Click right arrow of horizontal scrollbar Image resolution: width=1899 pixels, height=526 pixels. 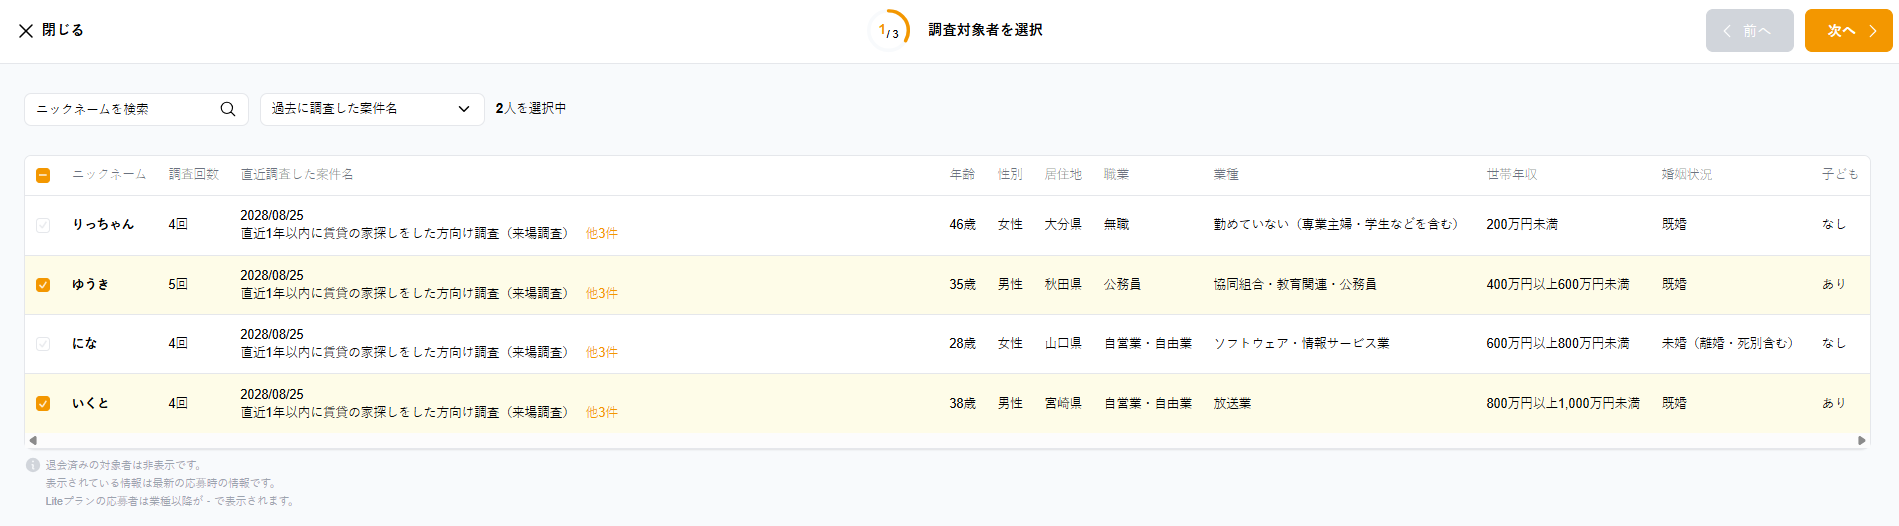[x=1861, y=440]
